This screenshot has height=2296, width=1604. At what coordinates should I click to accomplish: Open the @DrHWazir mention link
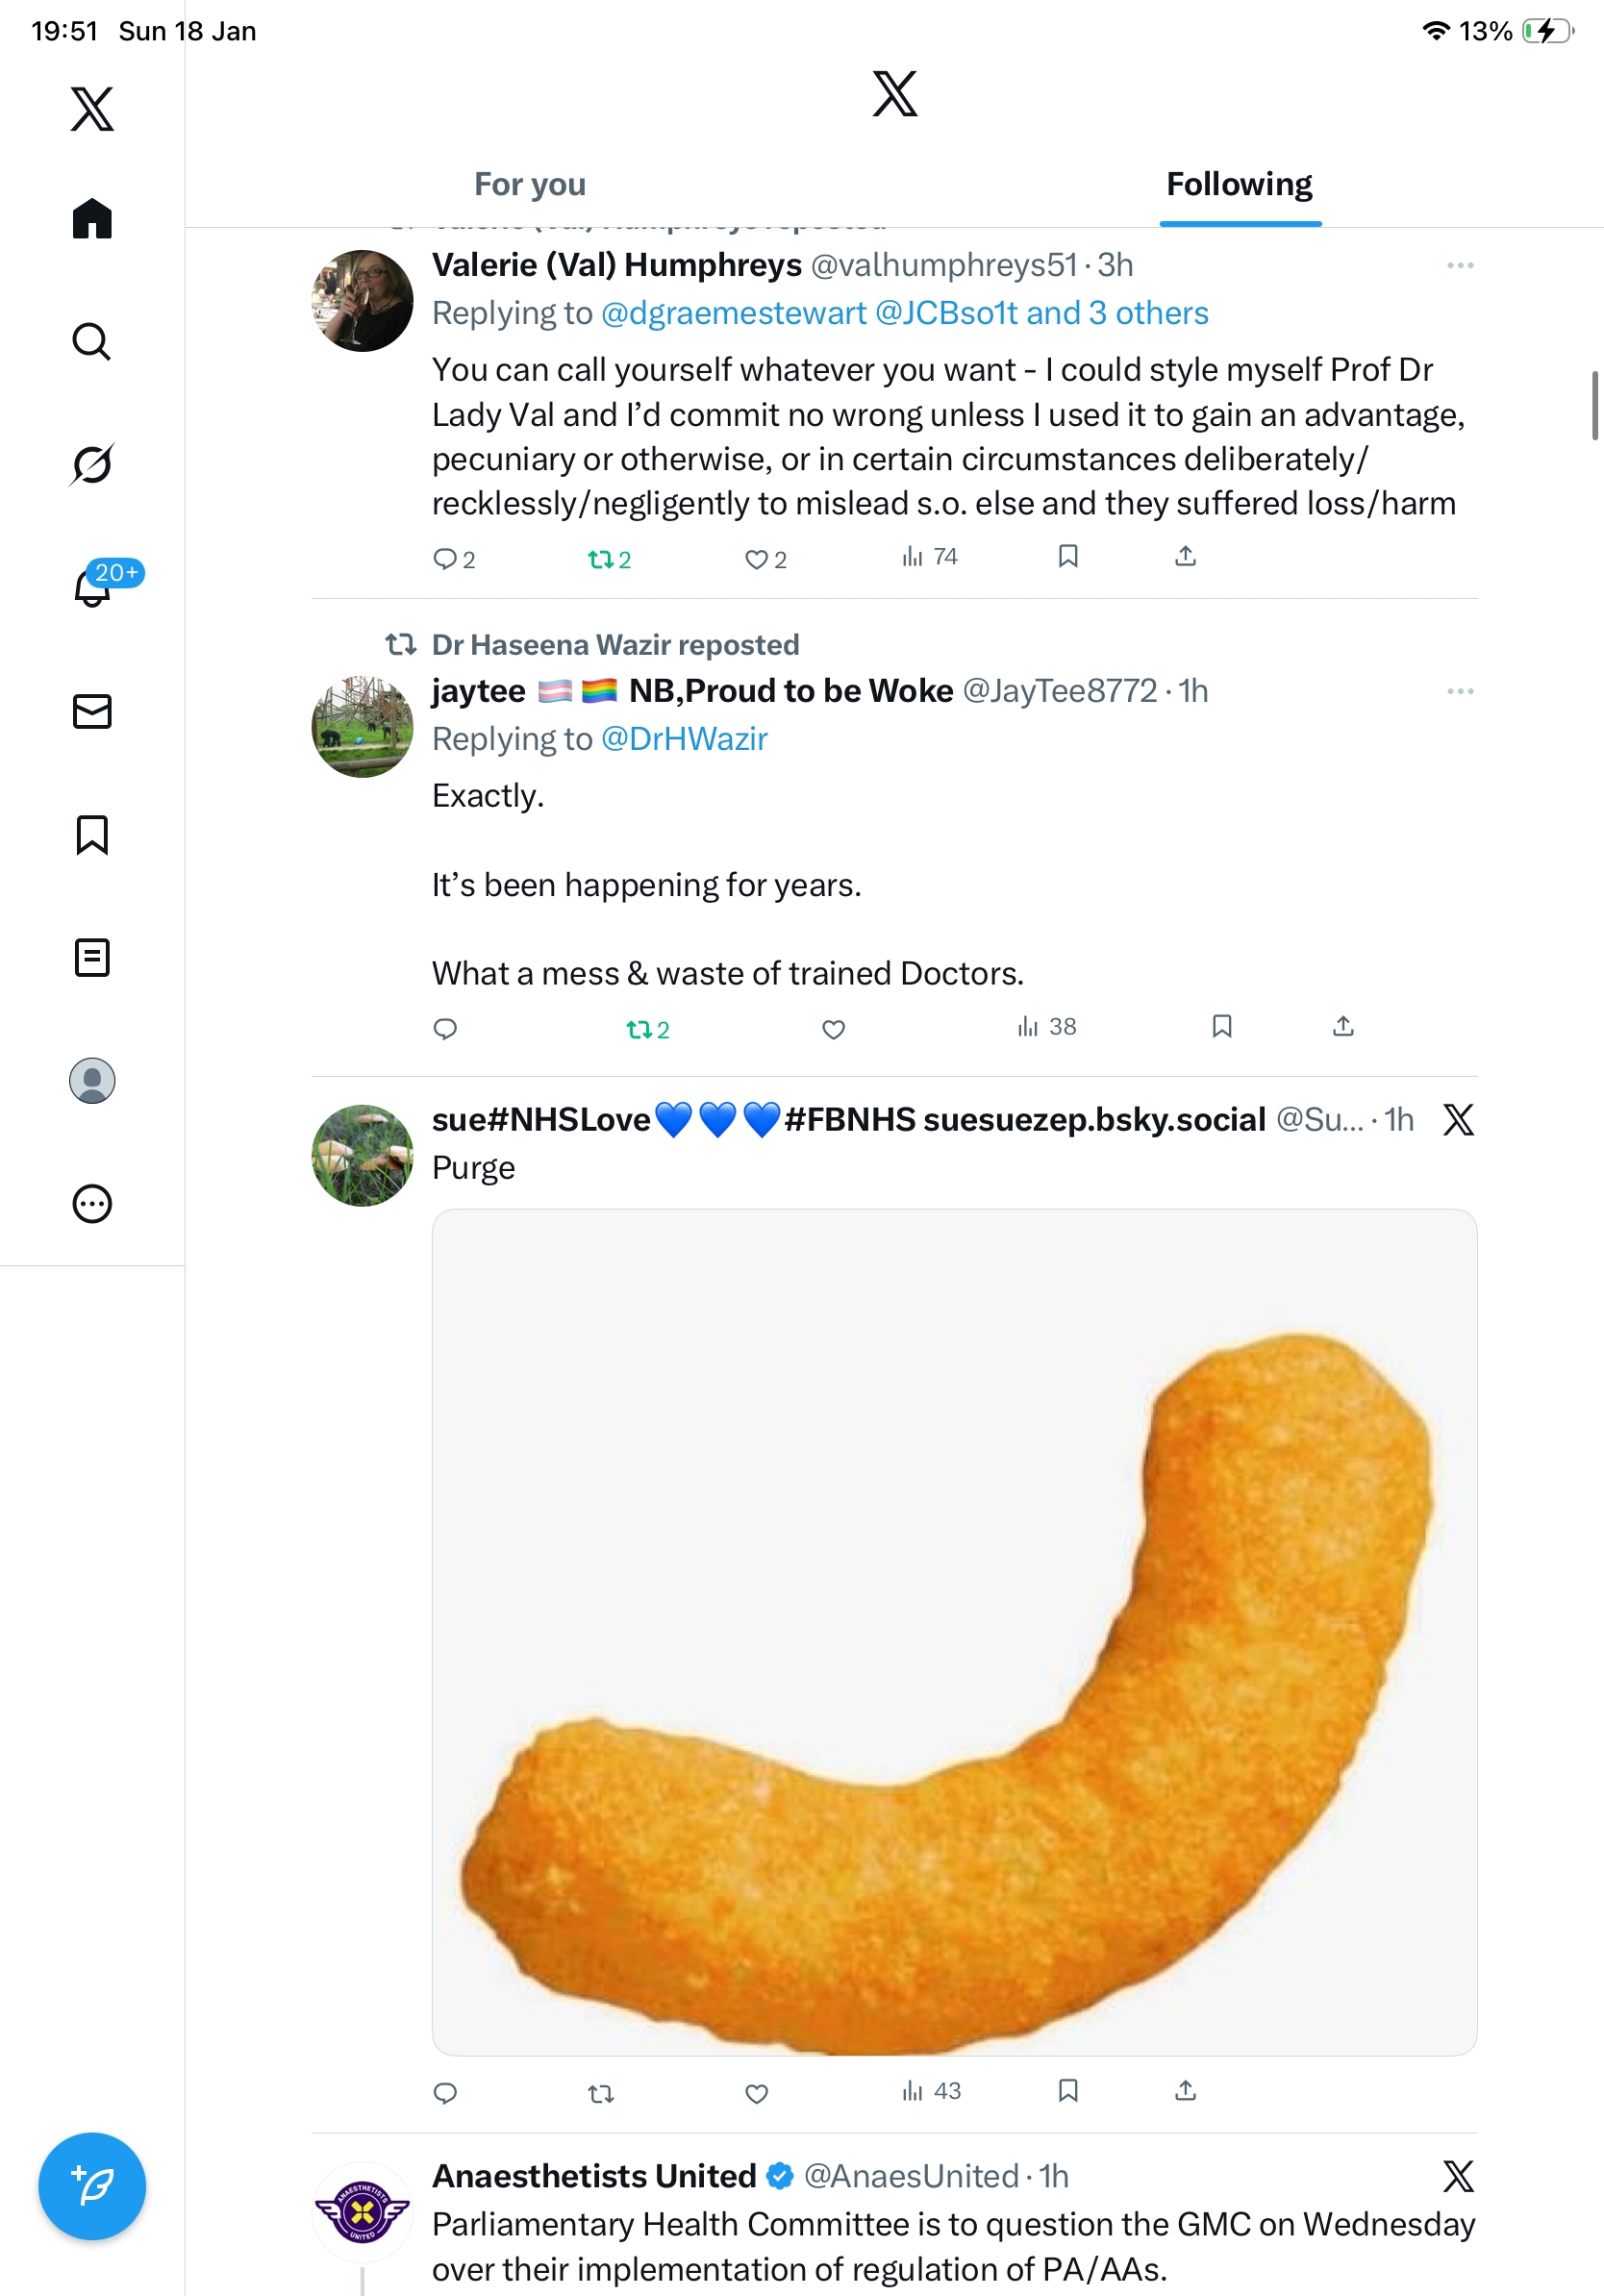click(x=685, y=739)
